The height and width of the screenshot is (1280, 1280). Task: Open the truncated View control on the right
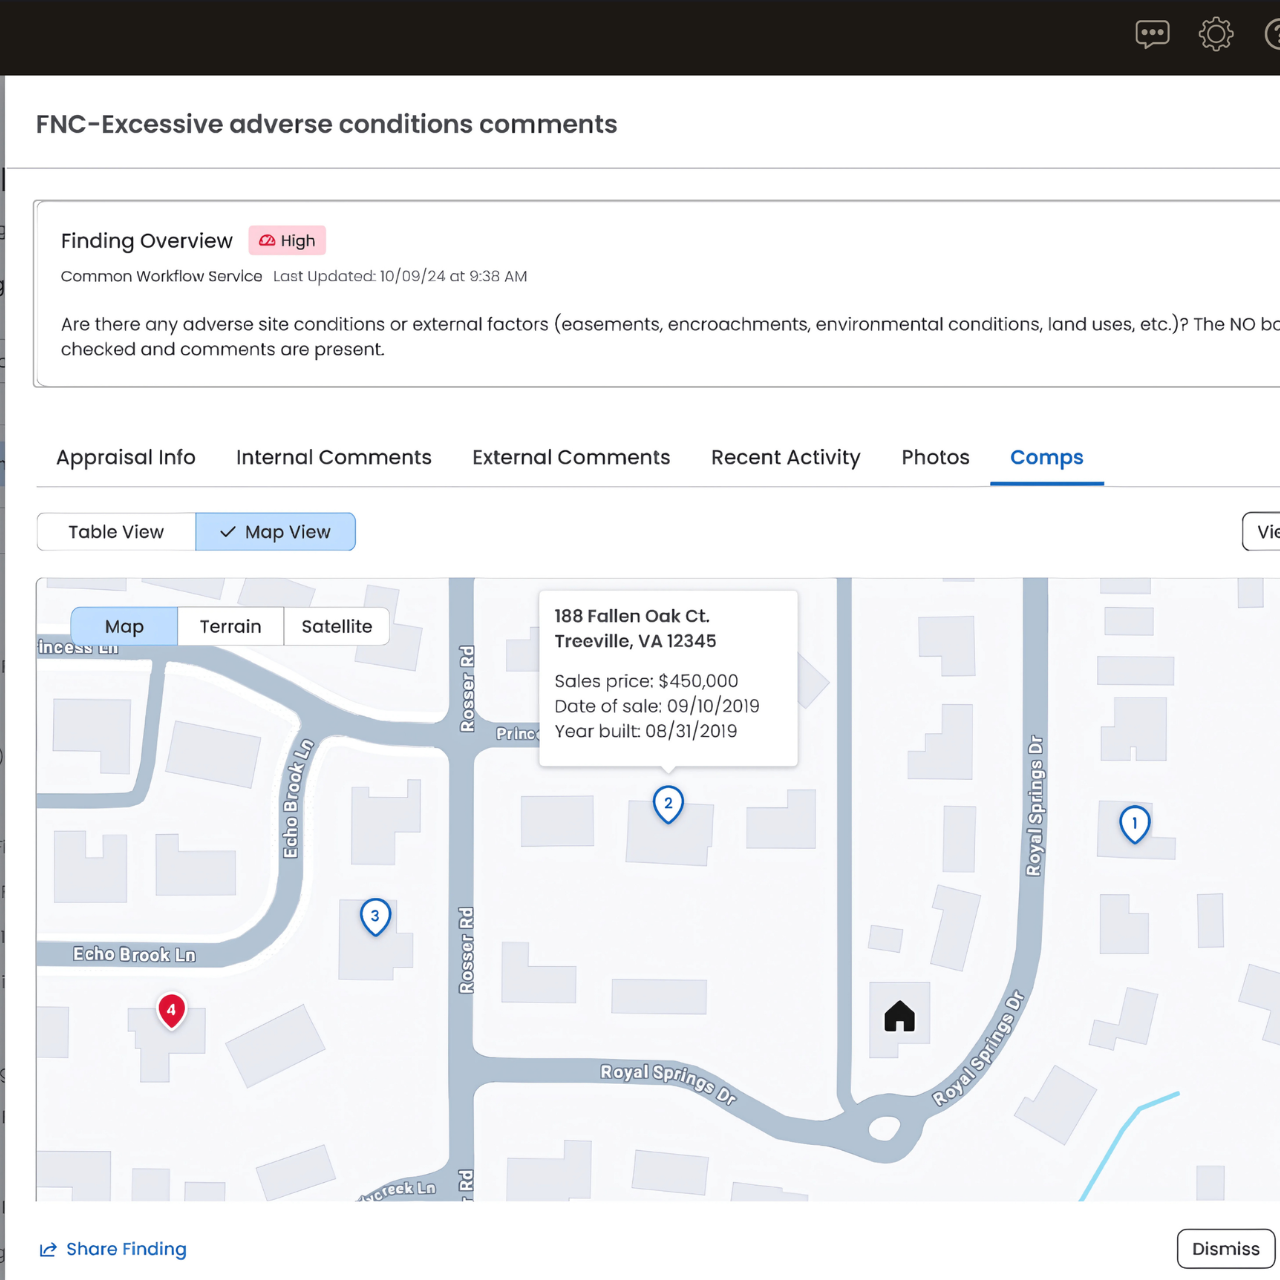click(x=1263, y=531)
